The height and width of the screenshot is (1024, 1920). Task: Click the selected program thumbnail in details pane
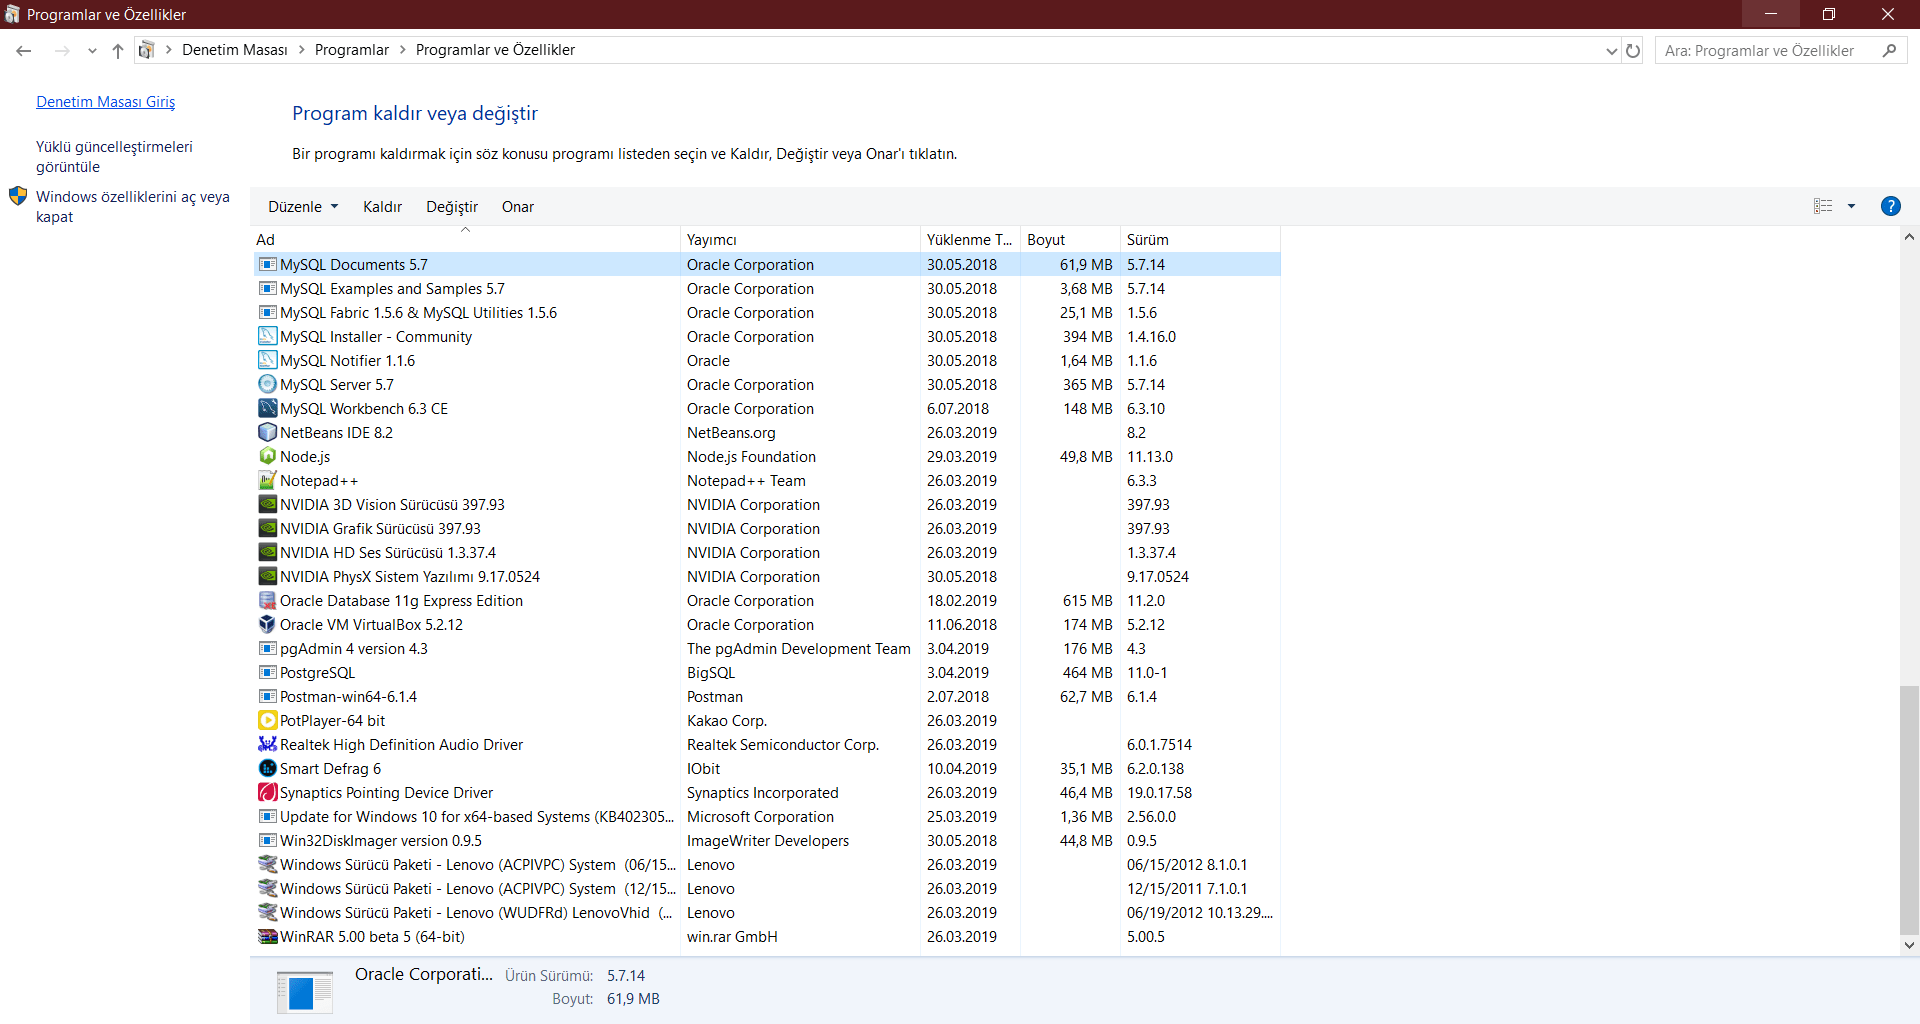(304, 992)
